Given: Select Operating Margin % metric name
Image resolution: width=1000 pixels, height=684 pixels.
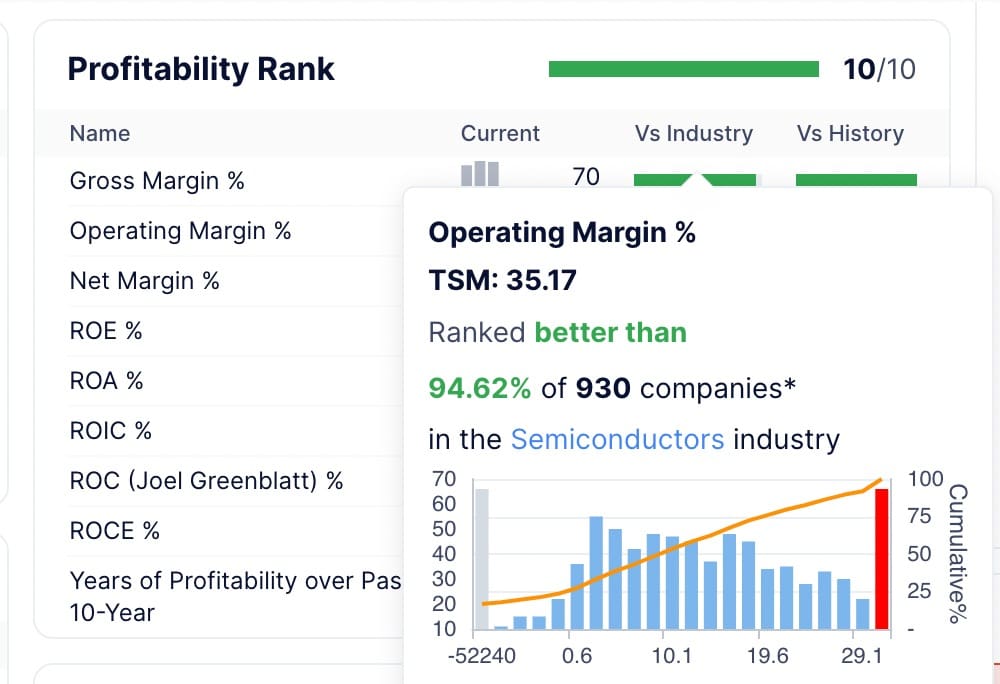Looking at the screenshot, I should point(180,231).
